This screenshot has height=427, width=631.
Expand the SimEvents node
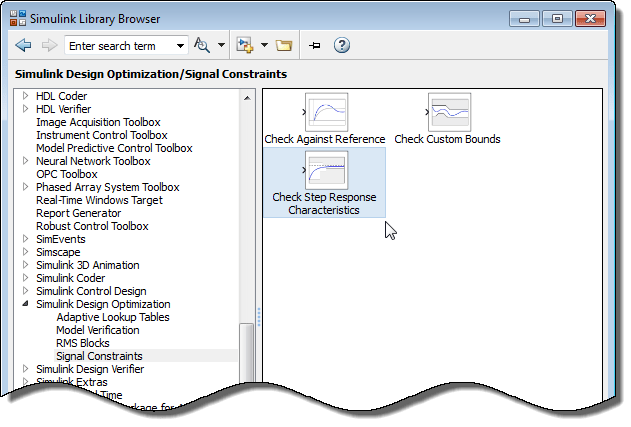25,239
